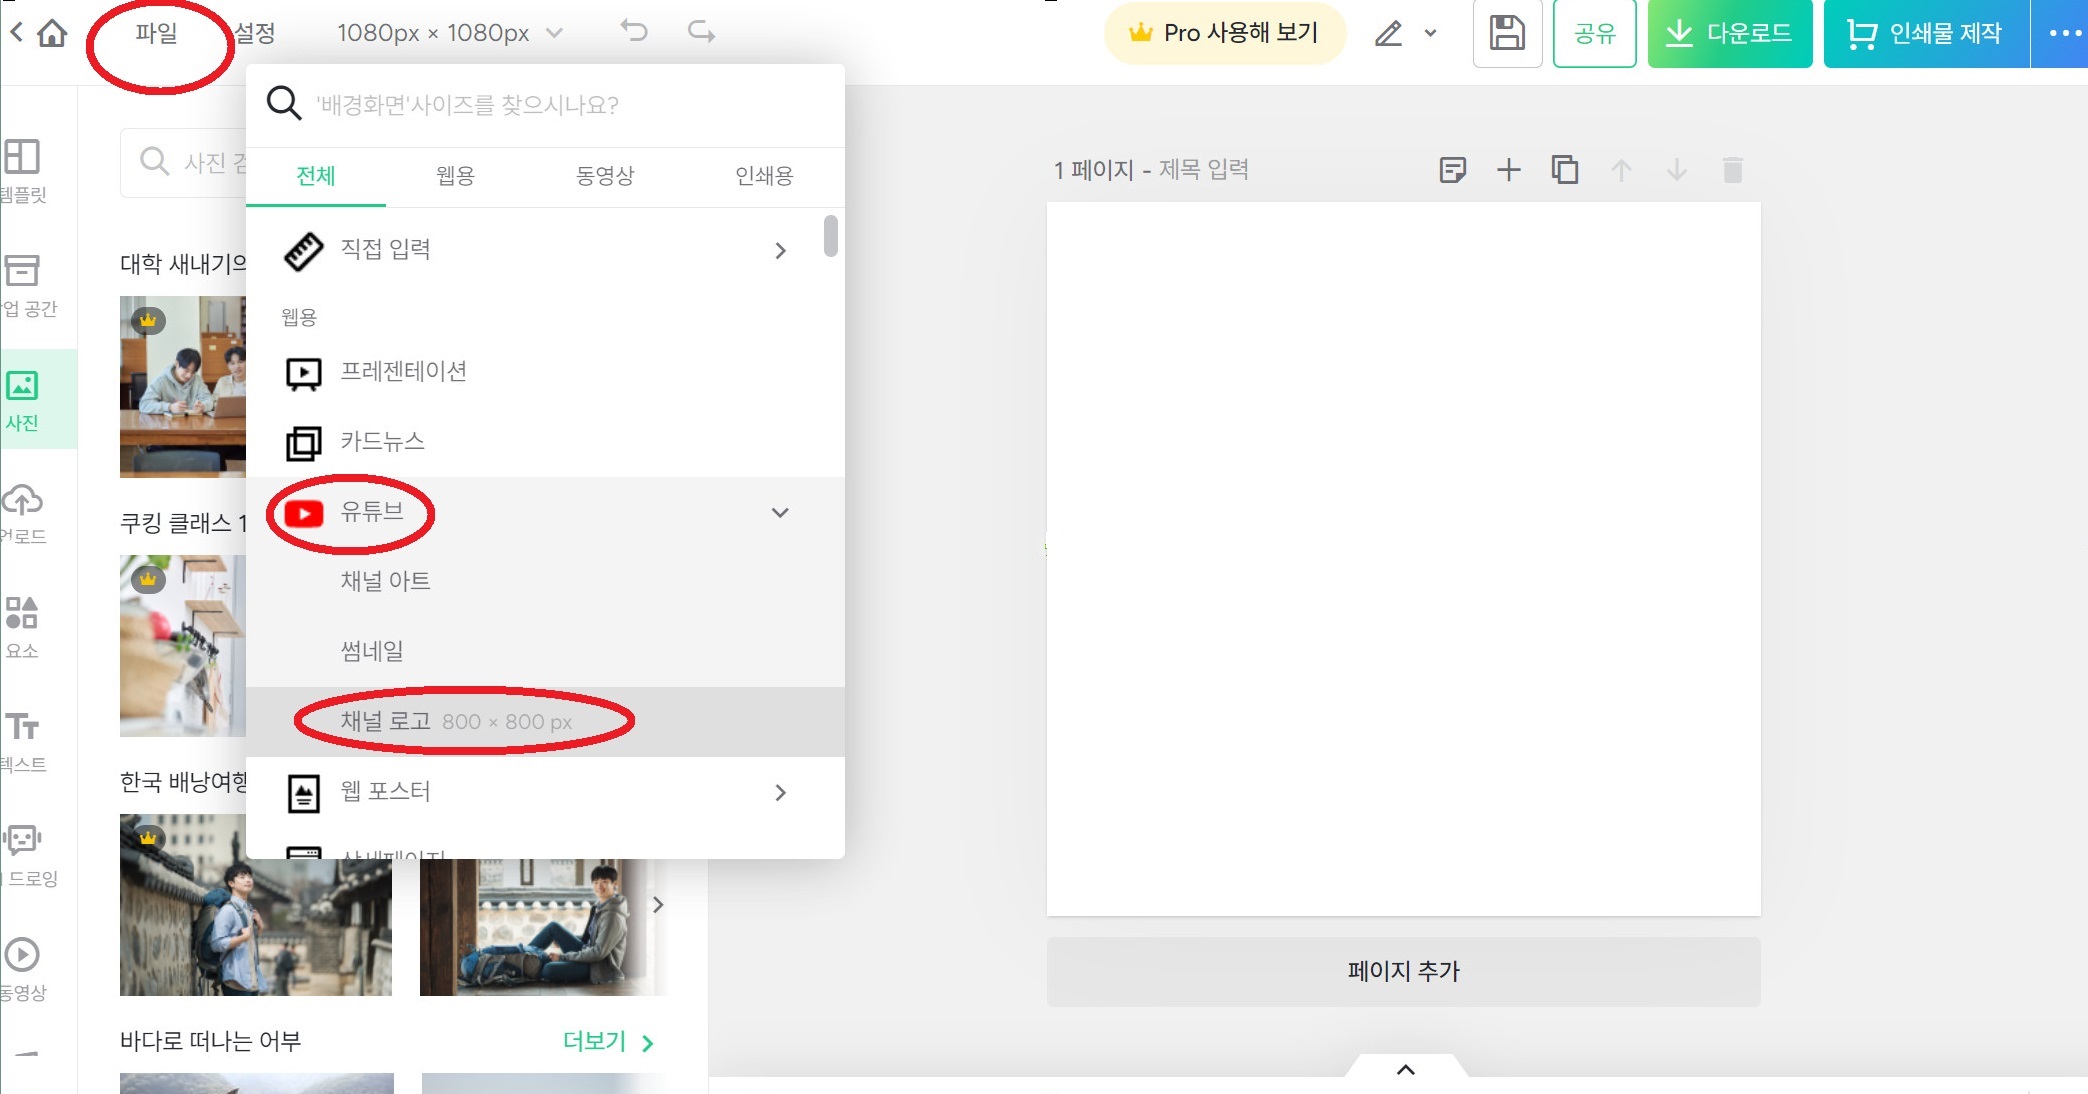Switch to the 동영상 tab
This screenshot has width=2088, height=1094.
click(x=604, y=176)
